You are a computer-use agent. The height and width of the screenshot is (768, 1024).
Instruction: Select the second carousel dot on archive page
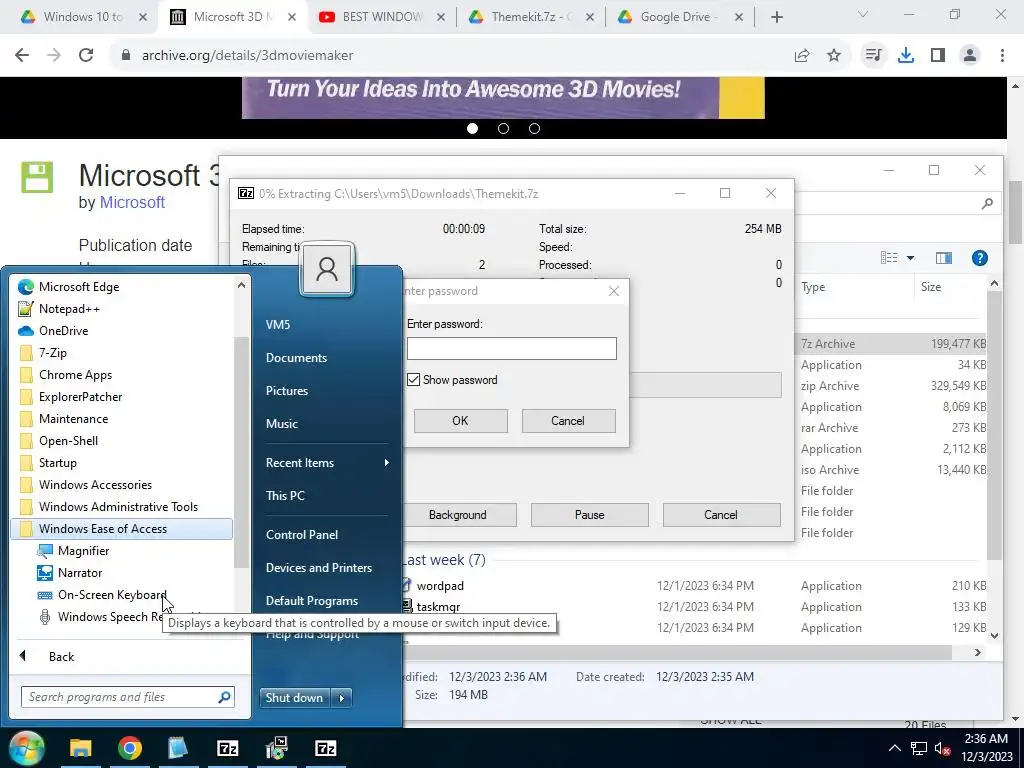(504, 129)
